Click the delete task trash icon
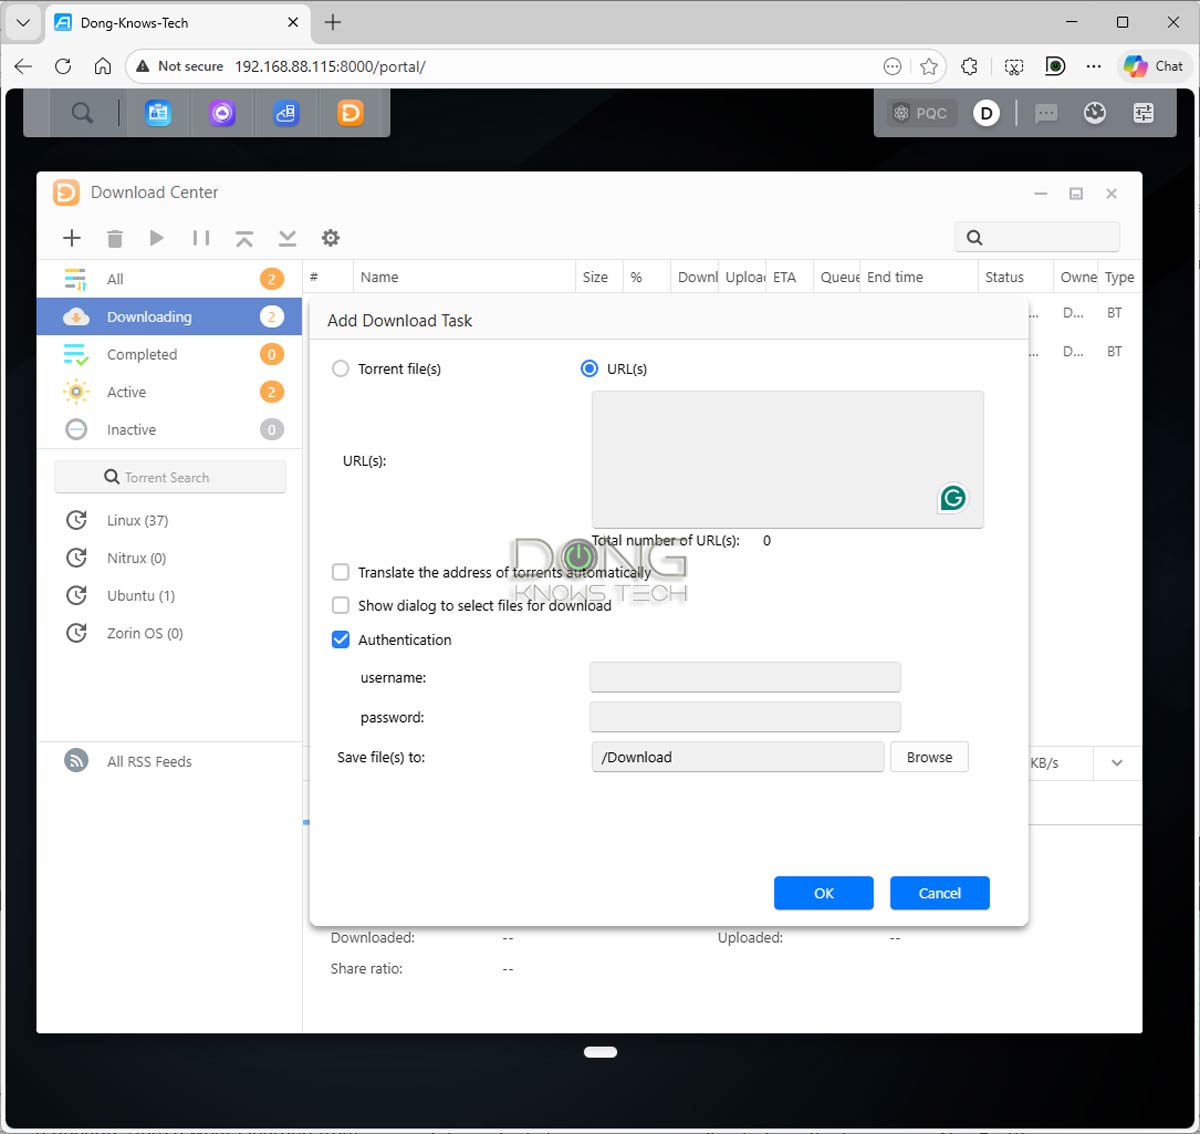Image resolution: width=1200 pixels, height=1134 pixels. (x=115, y=238)
